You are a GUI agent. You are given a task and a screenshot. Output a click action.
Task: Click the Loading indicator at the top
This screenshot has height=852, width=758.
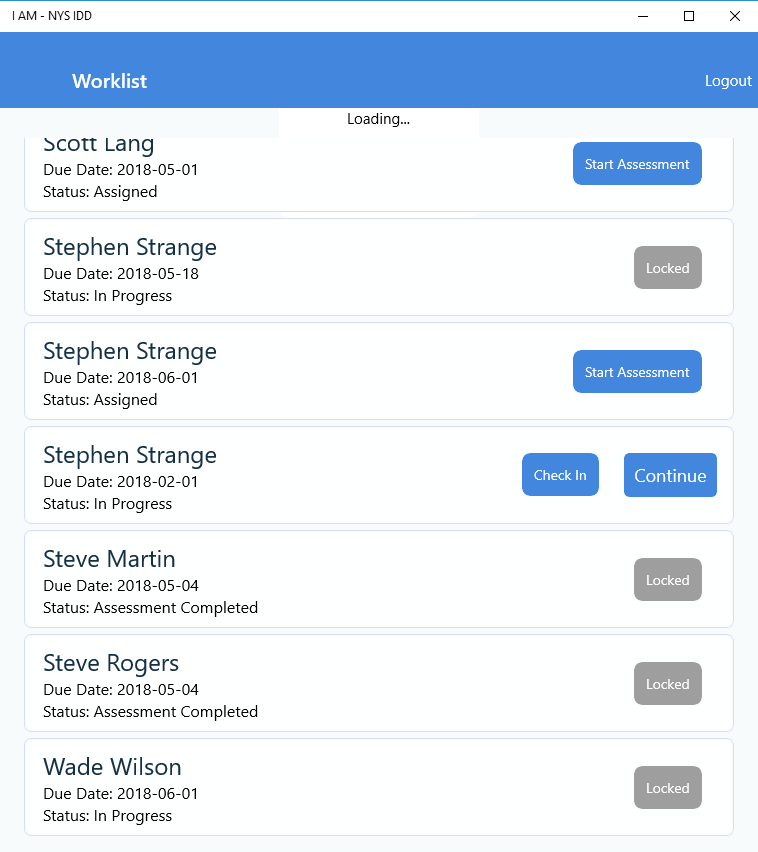(378, 118)
